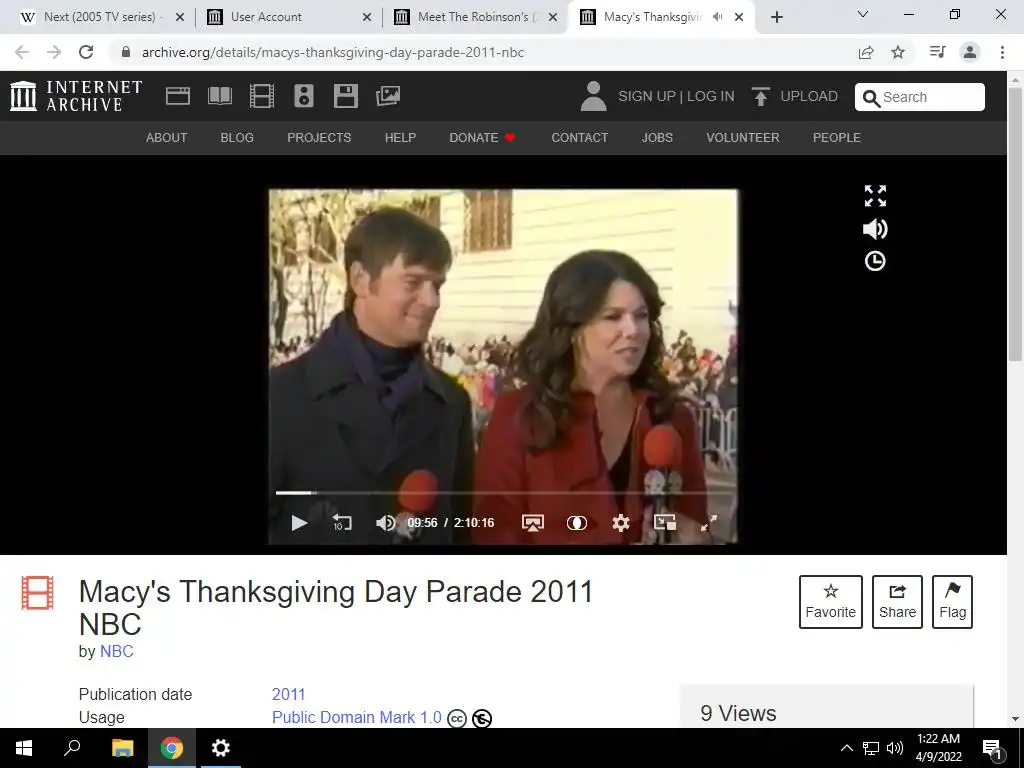
Task: Open the Web archive icon in navbar
Action: (x=178, y=96)
